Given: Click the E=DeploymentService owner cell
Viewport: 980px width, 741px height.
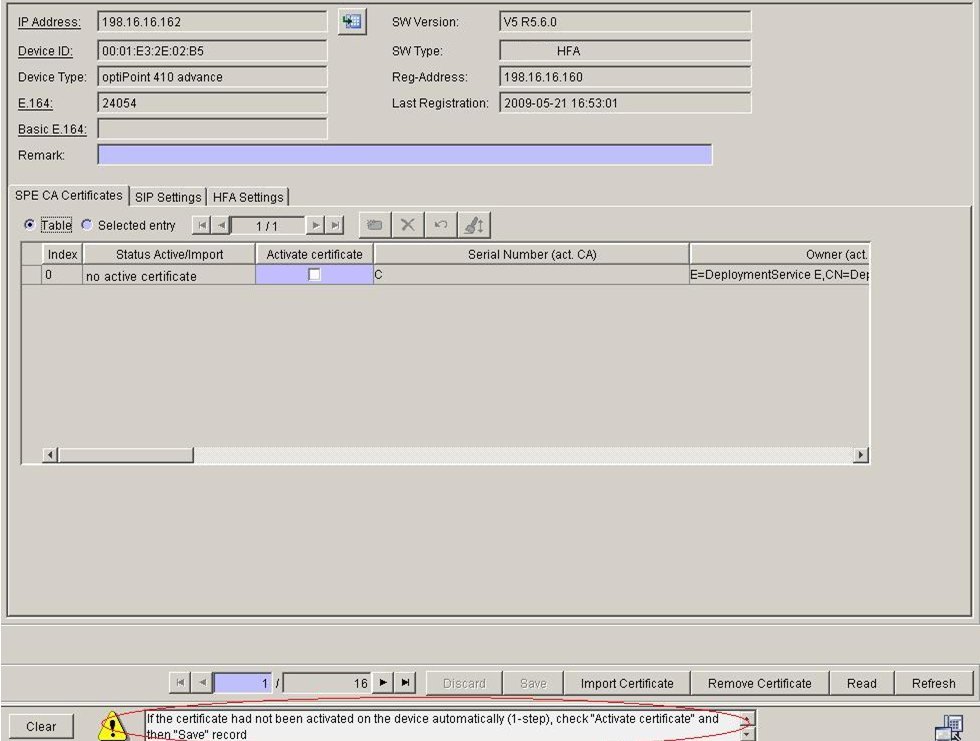Looking at the screenshot, I should pos(779,275).
